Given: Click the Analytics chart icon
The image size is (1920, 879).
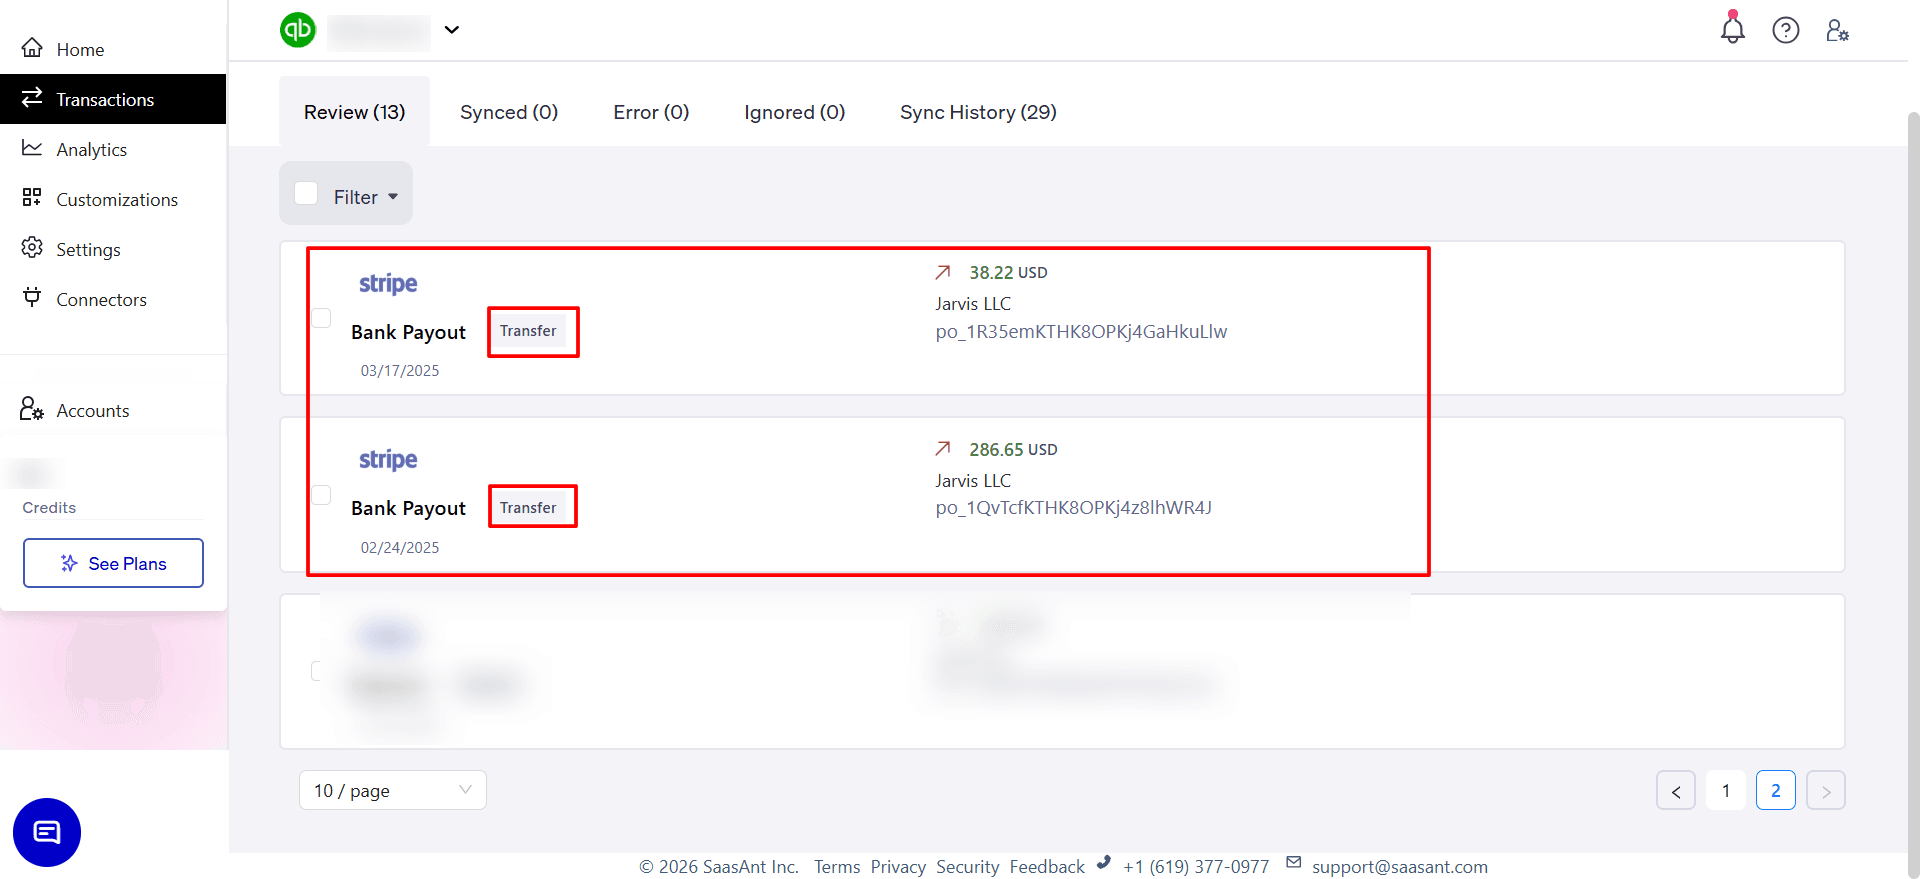Looking at the screenshot, I should click(x=32, y=148).
